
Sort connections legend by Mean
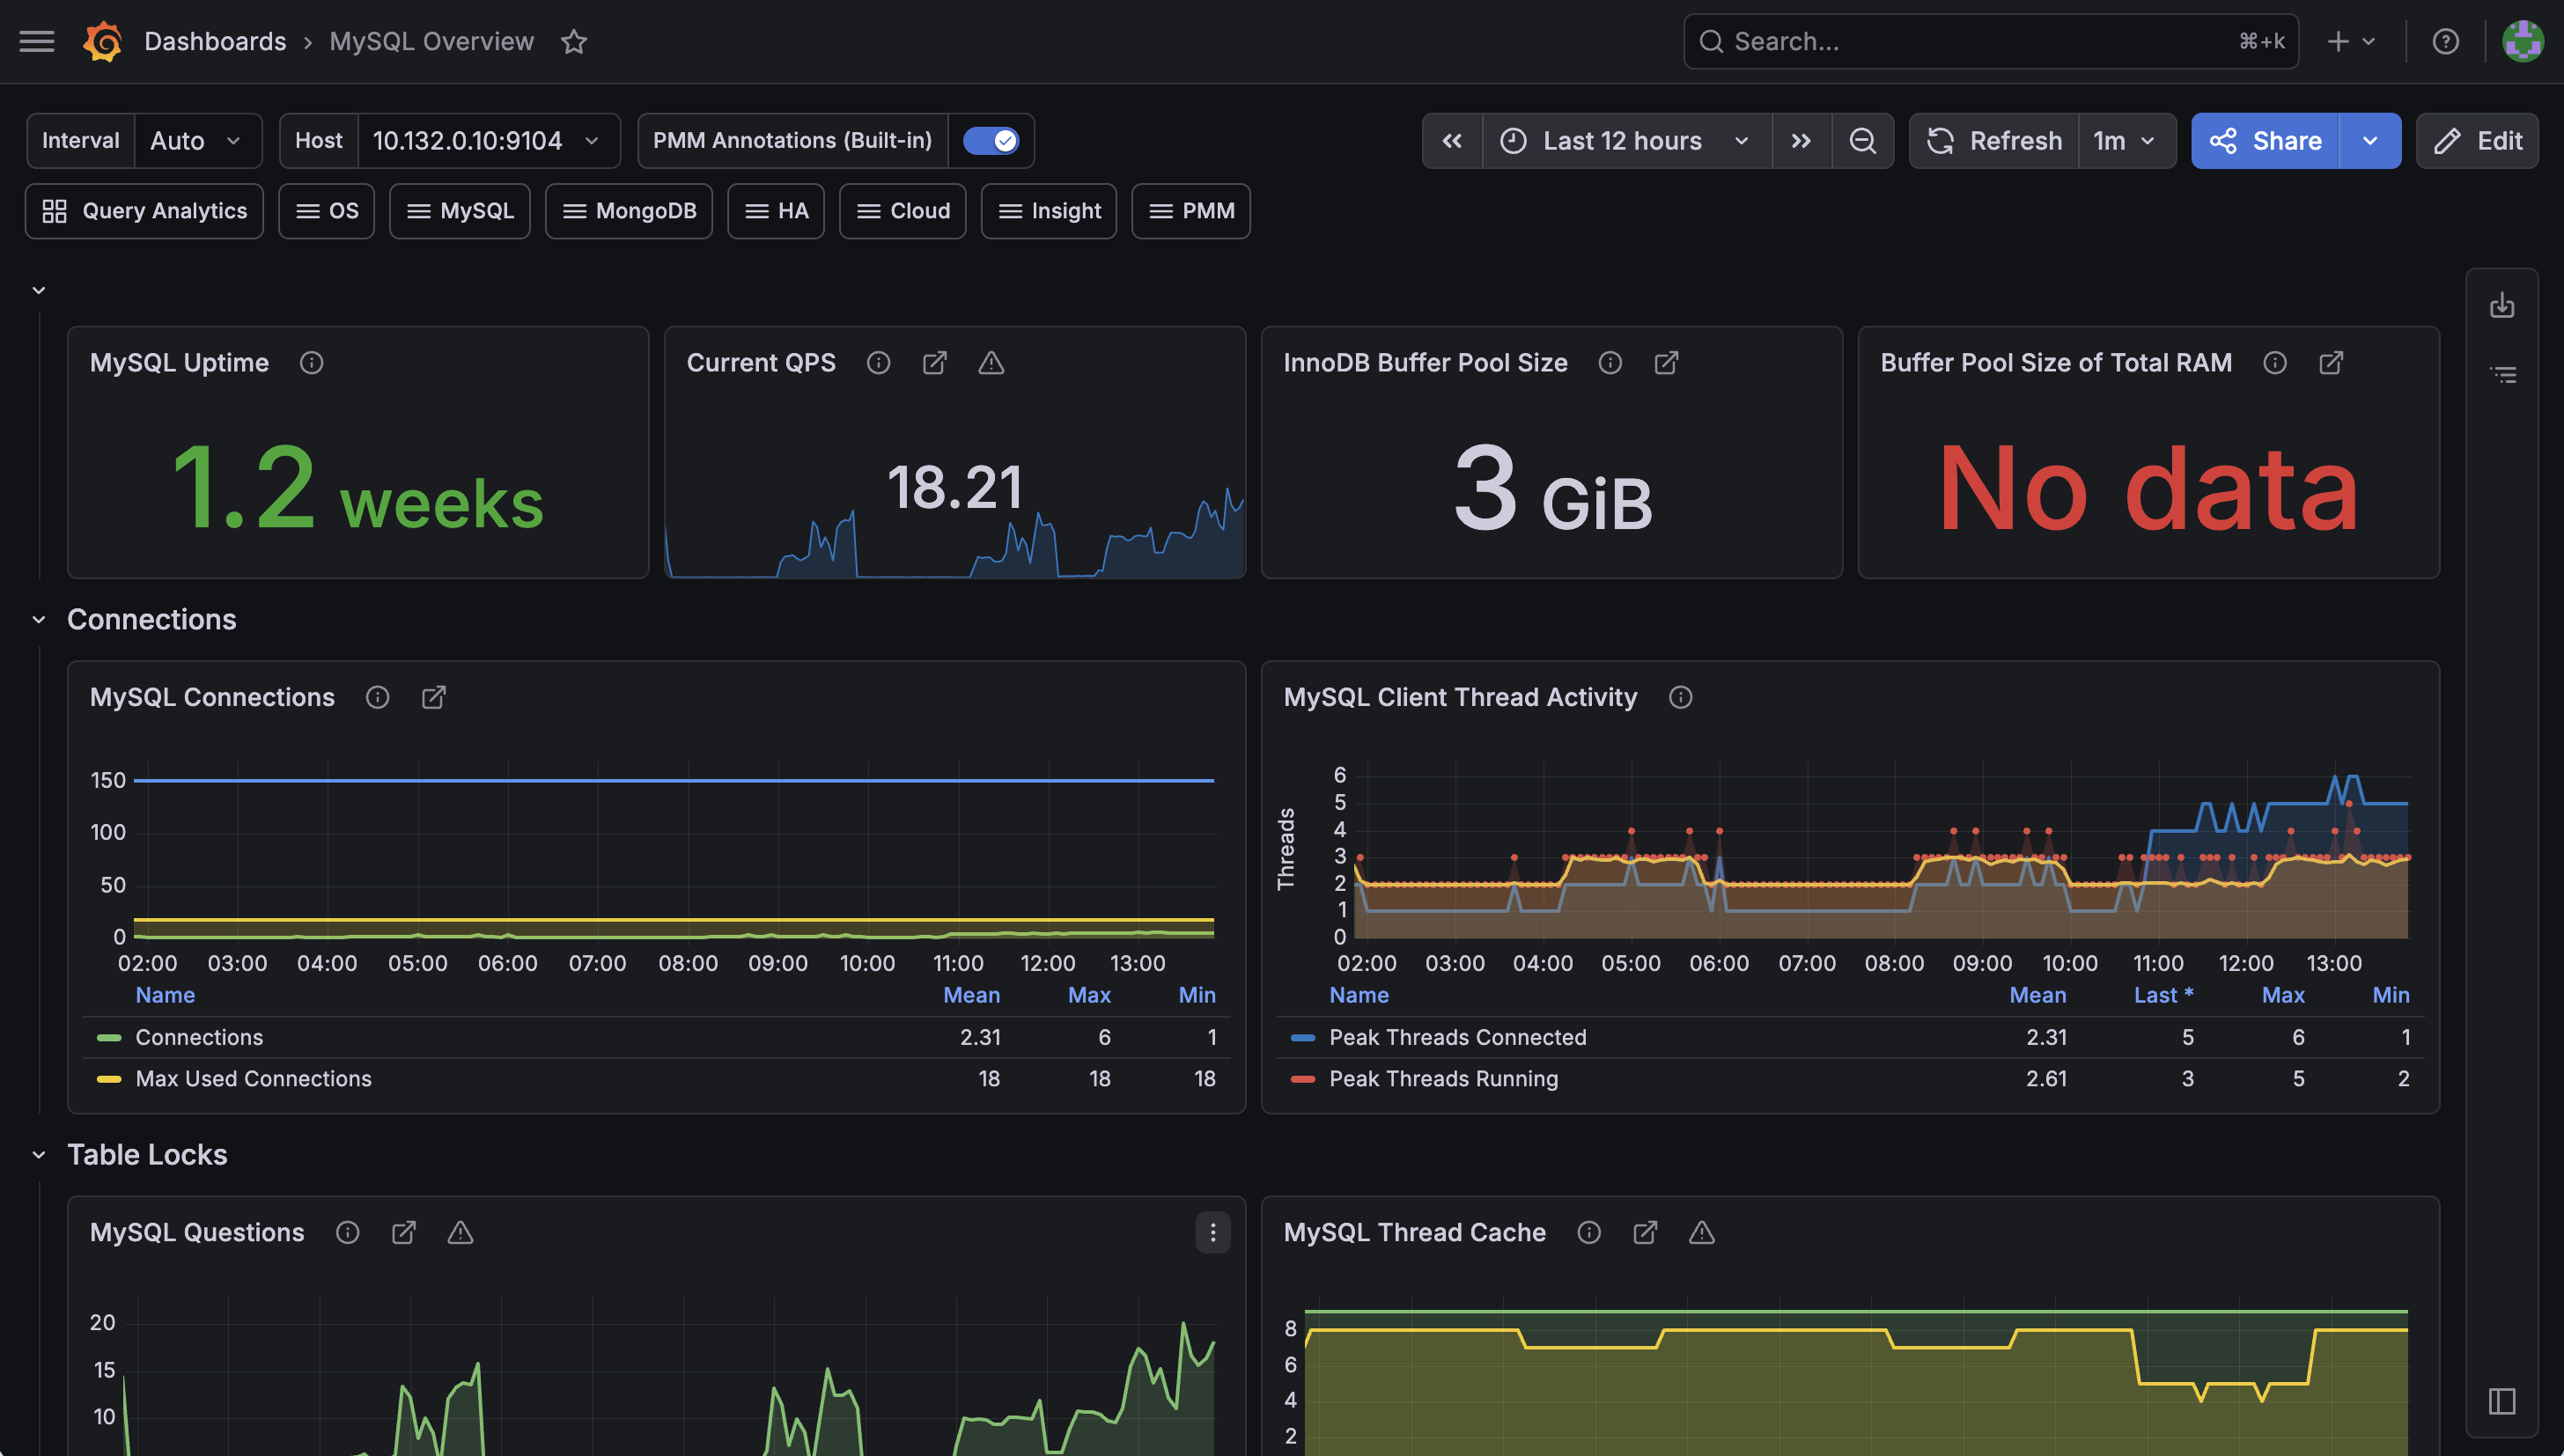(x=971, y=995)
